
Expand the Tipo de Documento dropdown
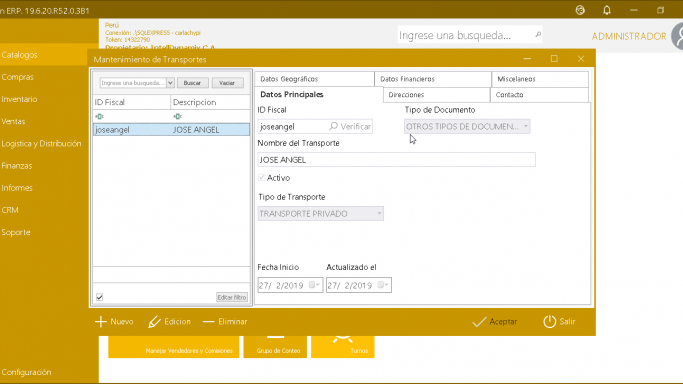coord(526,126)
